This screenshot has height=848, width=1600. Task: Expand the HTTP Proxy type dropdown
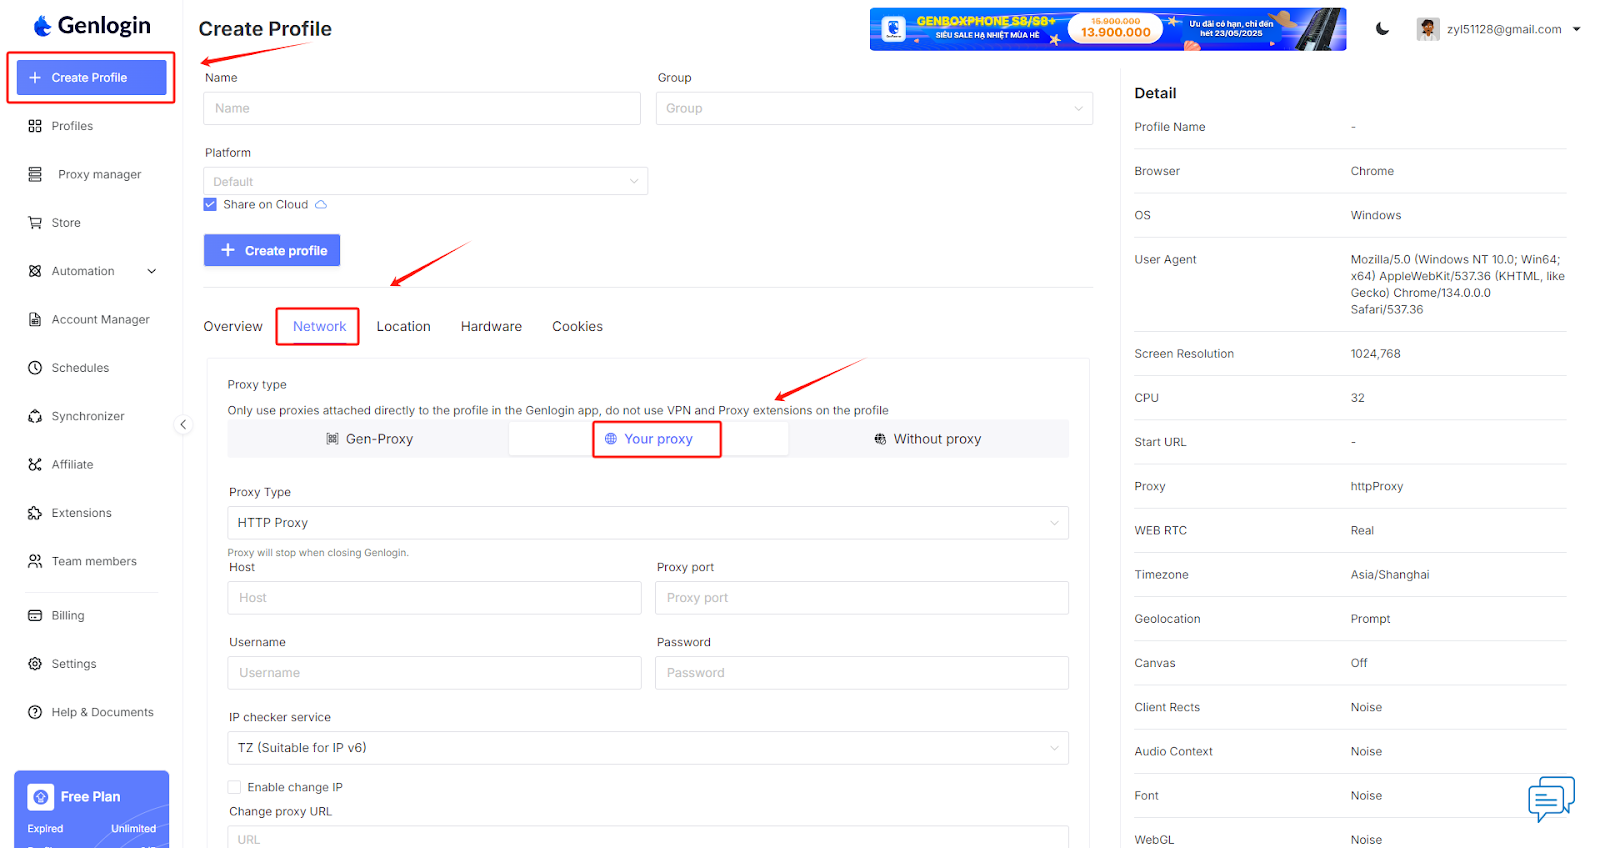tap(647, 523)
